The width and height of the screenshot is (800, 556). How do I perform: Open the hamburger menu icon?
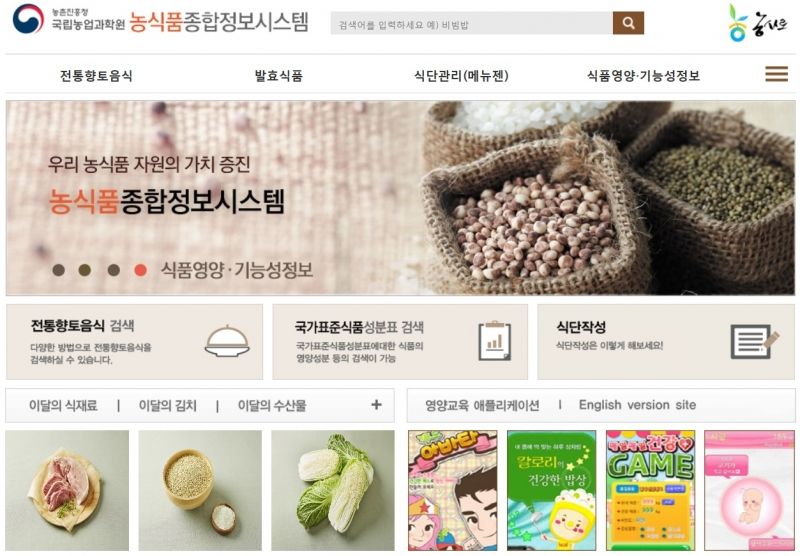[776, 74]
